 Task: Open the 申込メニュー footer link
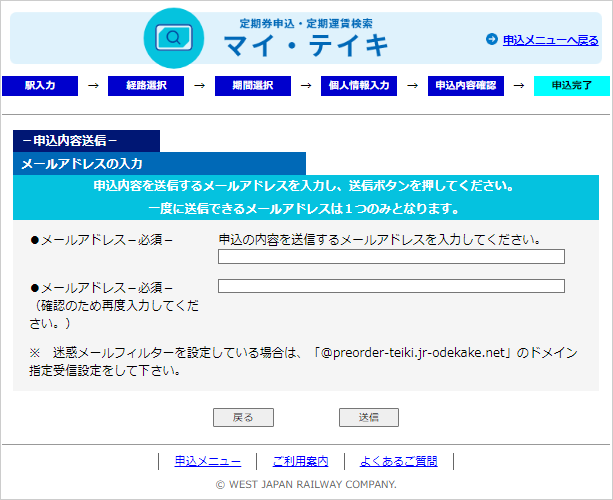pyautogui.click(x=208, y=461)
